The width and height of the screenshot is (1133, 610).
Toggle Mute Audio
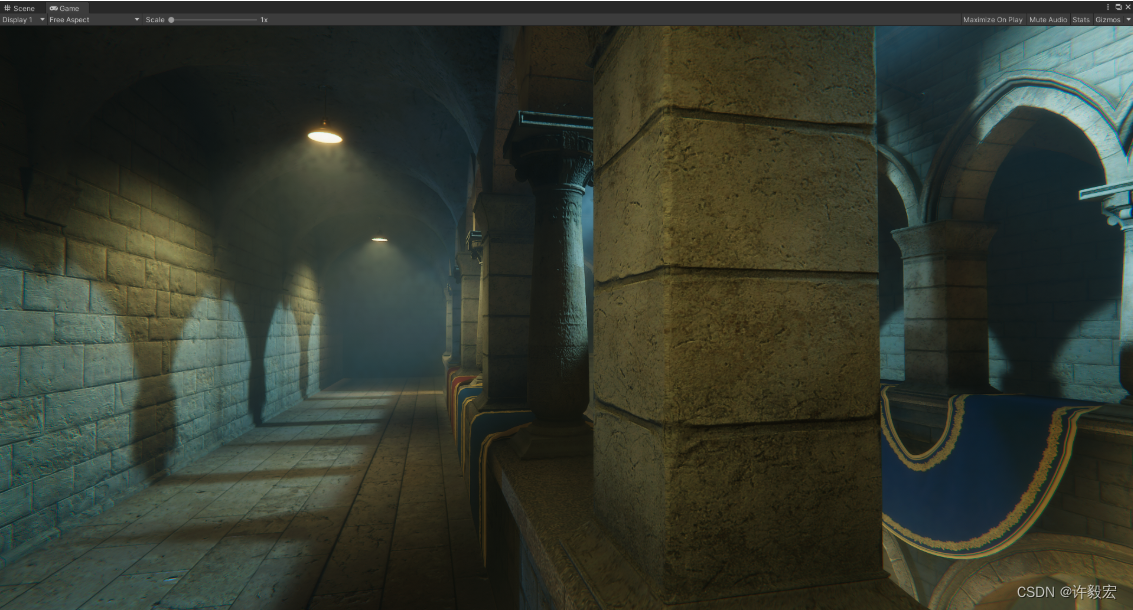1046,19
